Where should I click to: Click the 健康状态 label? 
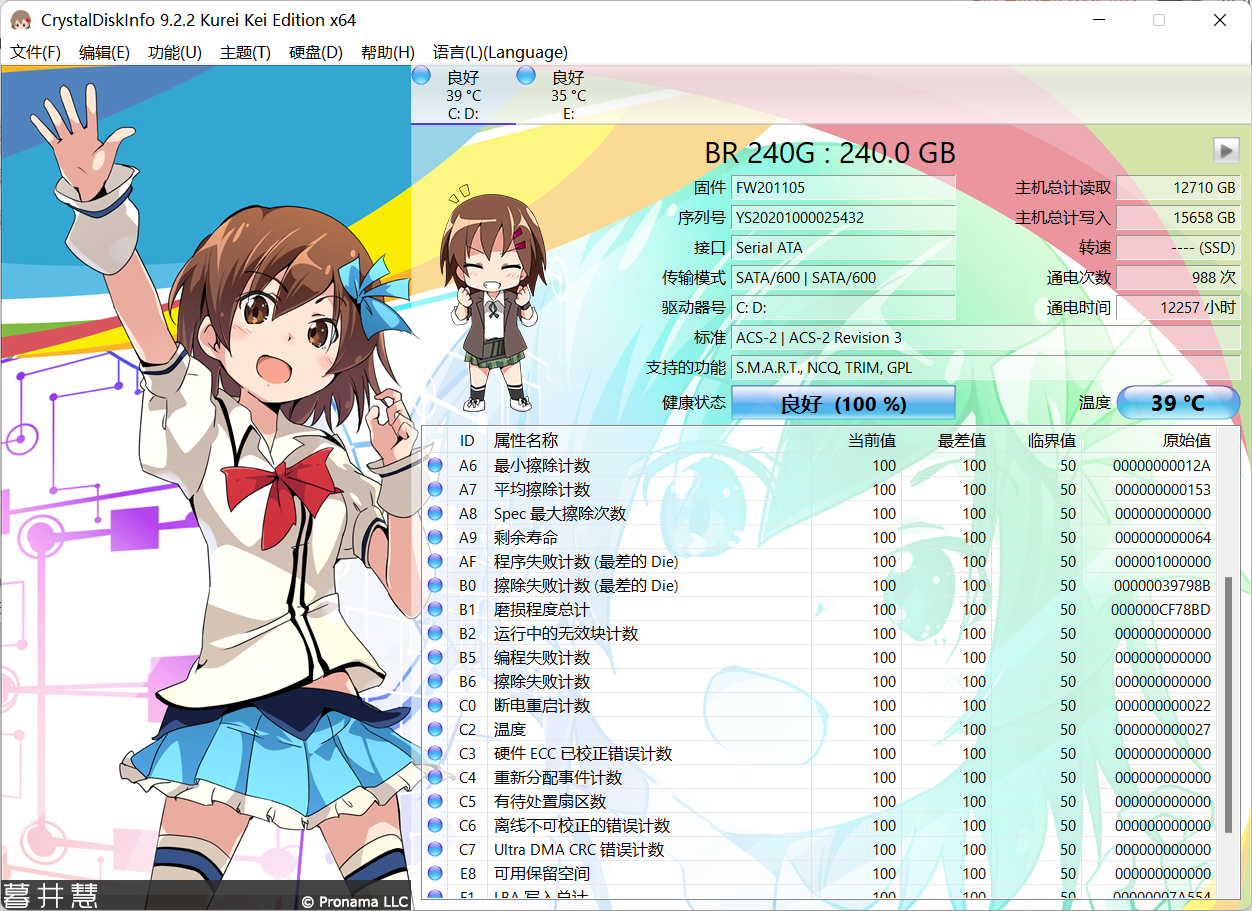tap(694, 403)
